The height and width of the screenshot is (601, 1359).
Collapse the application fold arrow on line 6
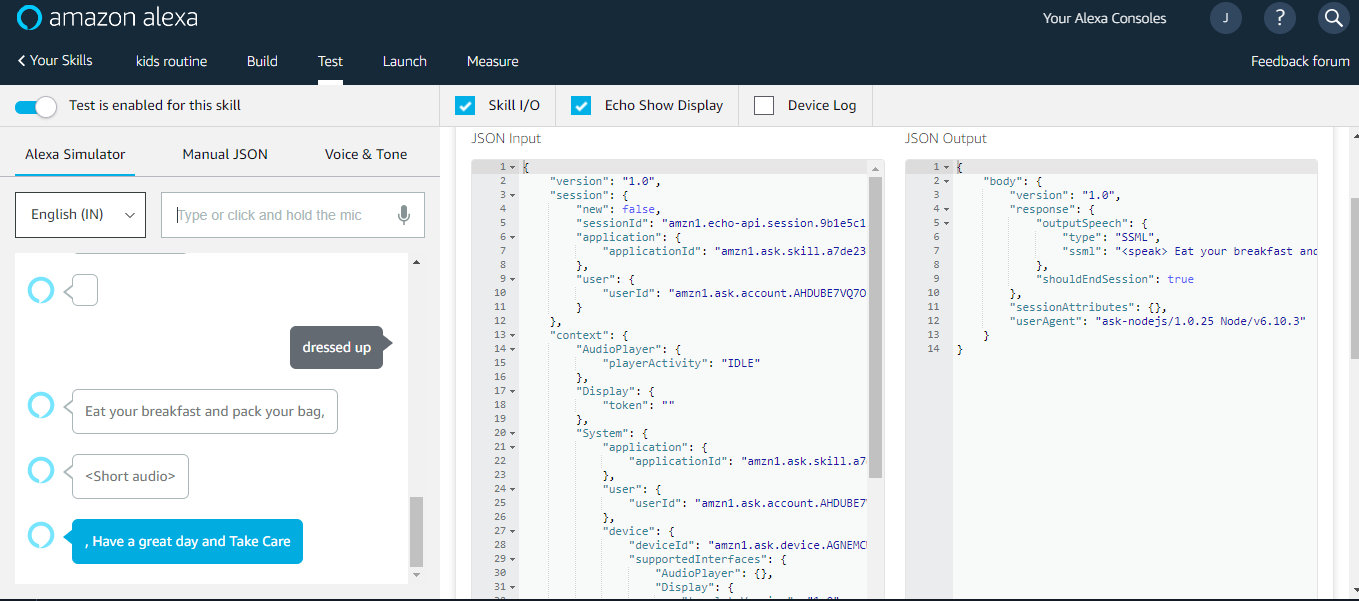512,237
